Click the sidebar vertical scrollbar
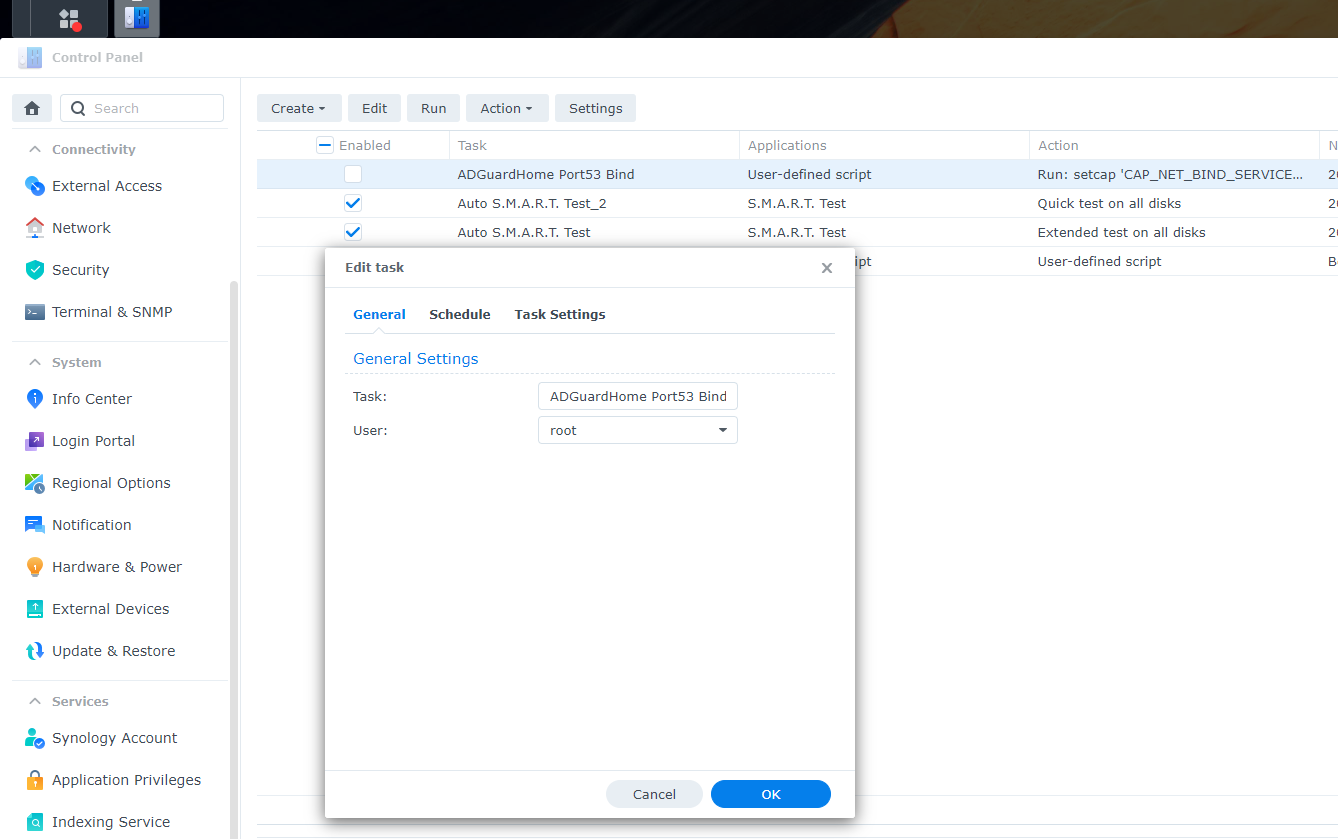 pos(234,560)
